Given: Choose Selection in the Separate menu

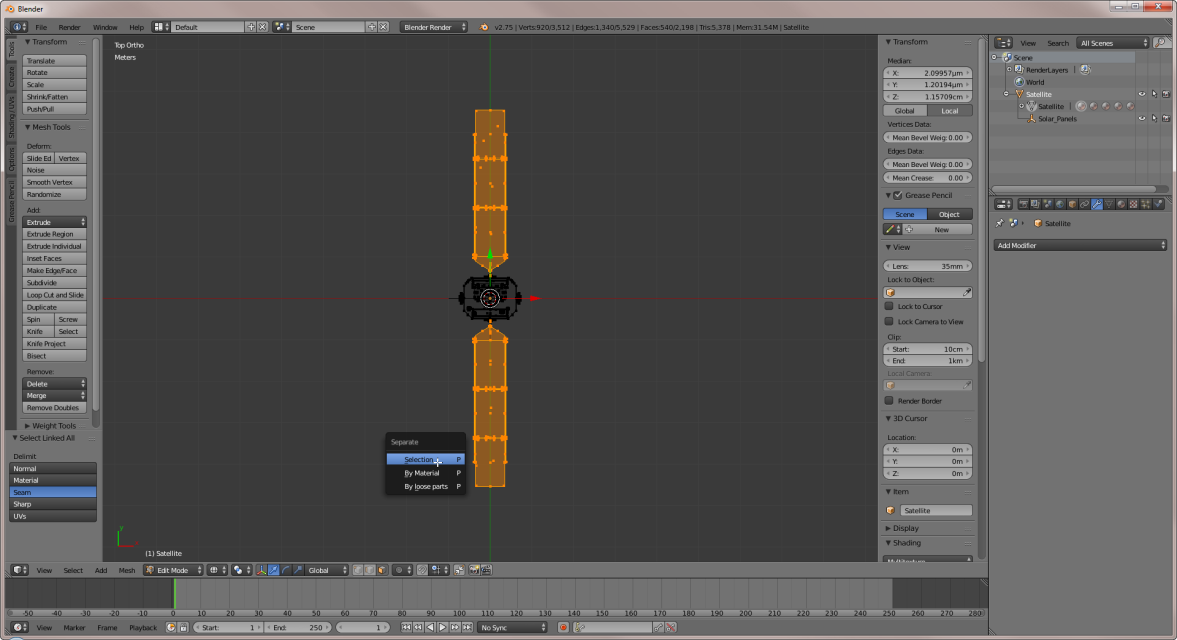Looking at the screenshot, I should (420, 459).
